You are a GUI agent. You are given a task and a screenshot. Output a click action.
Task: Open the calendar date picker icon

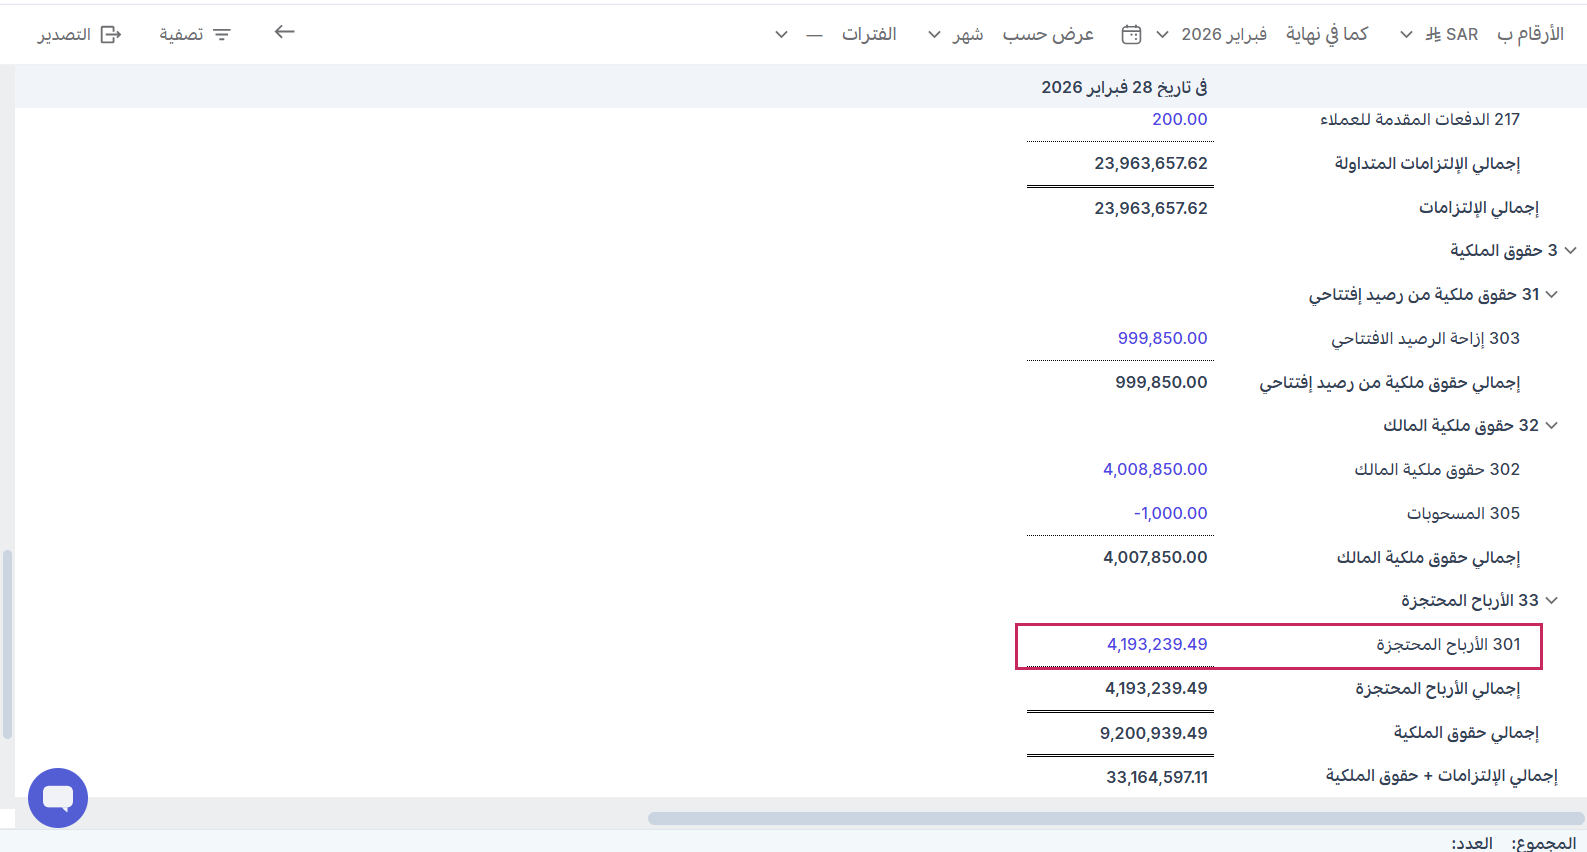tap(1131, 35)
